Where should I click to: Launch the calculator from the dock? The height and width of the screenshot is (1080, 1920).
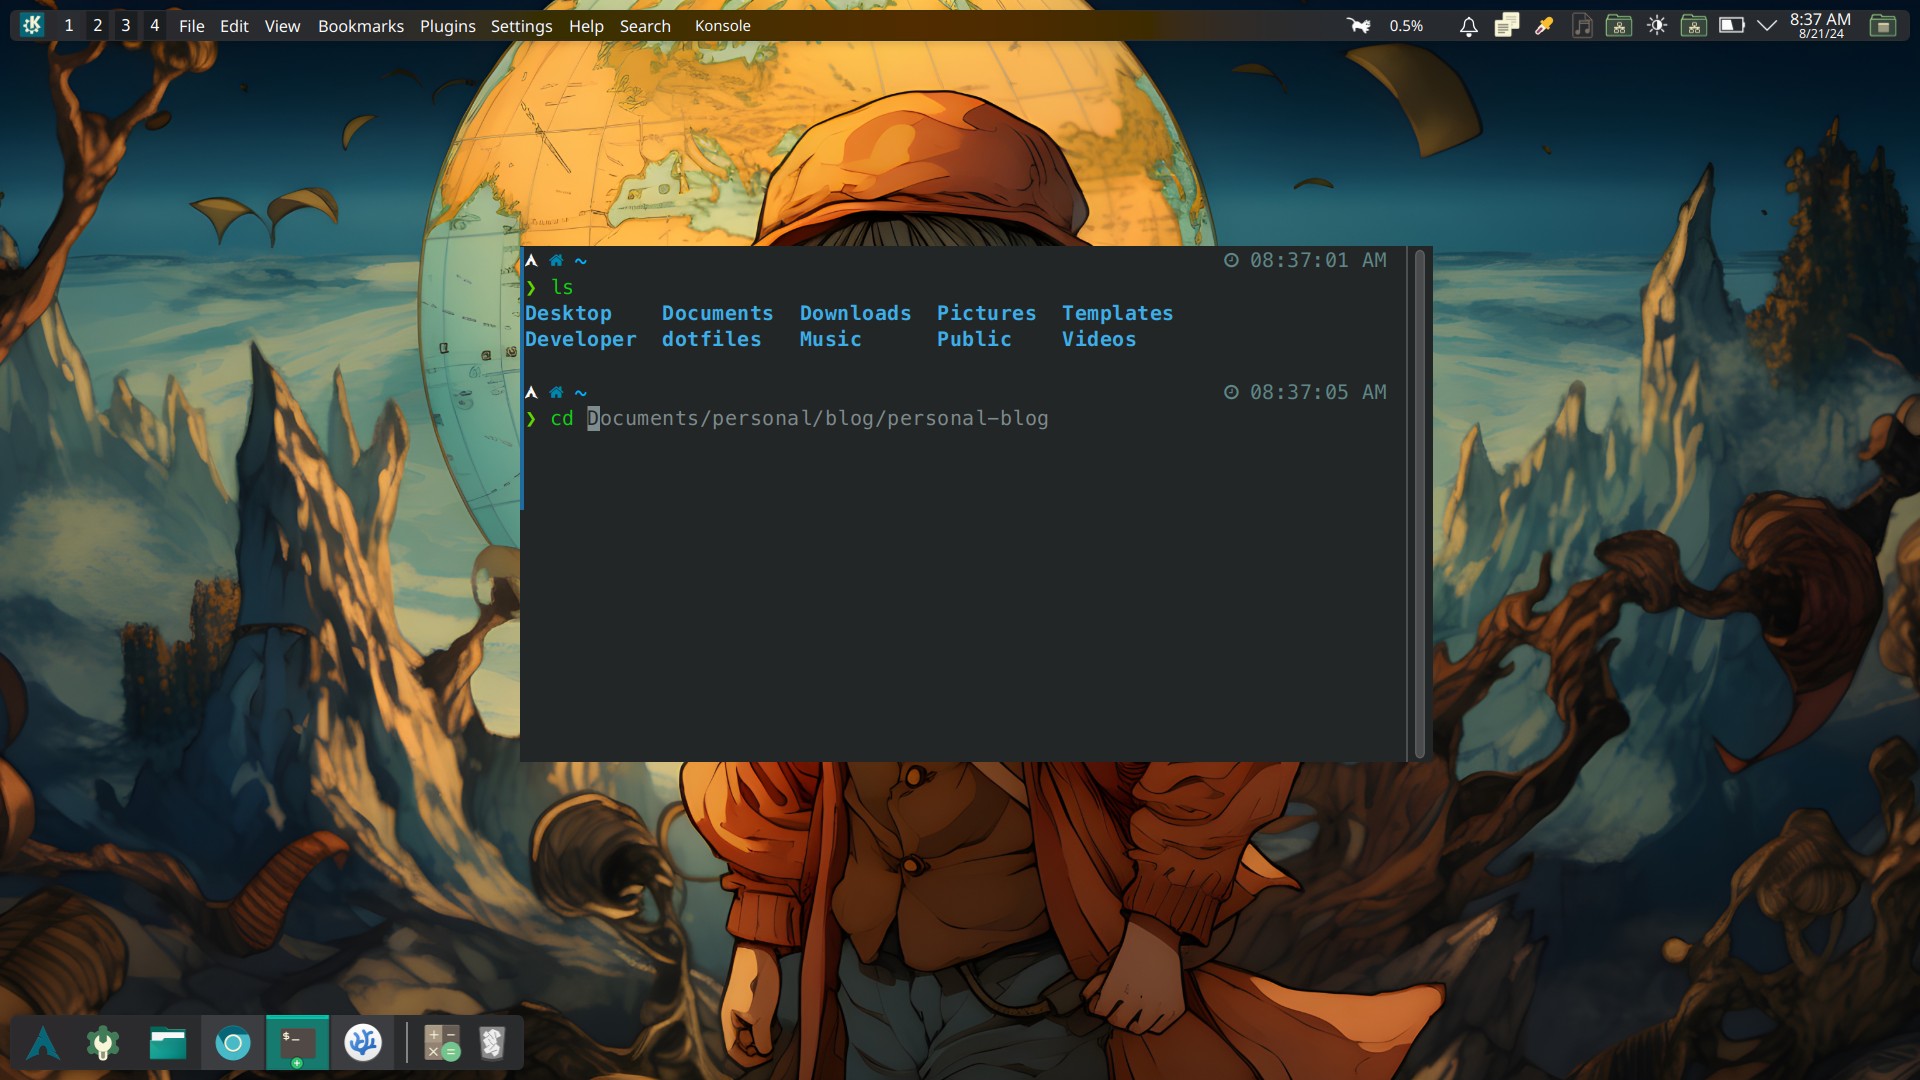click(x=441, y=1043)
